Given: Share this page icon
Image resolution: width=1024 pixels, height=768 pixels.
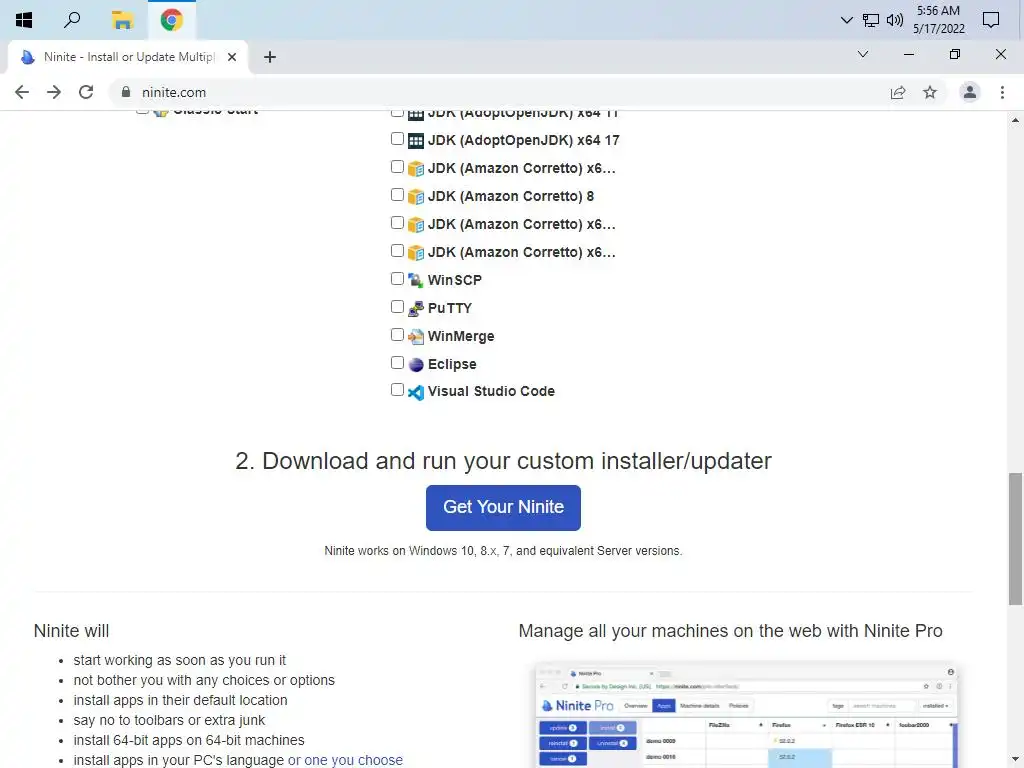Looking at the screenshot, I should coord(898,92).
